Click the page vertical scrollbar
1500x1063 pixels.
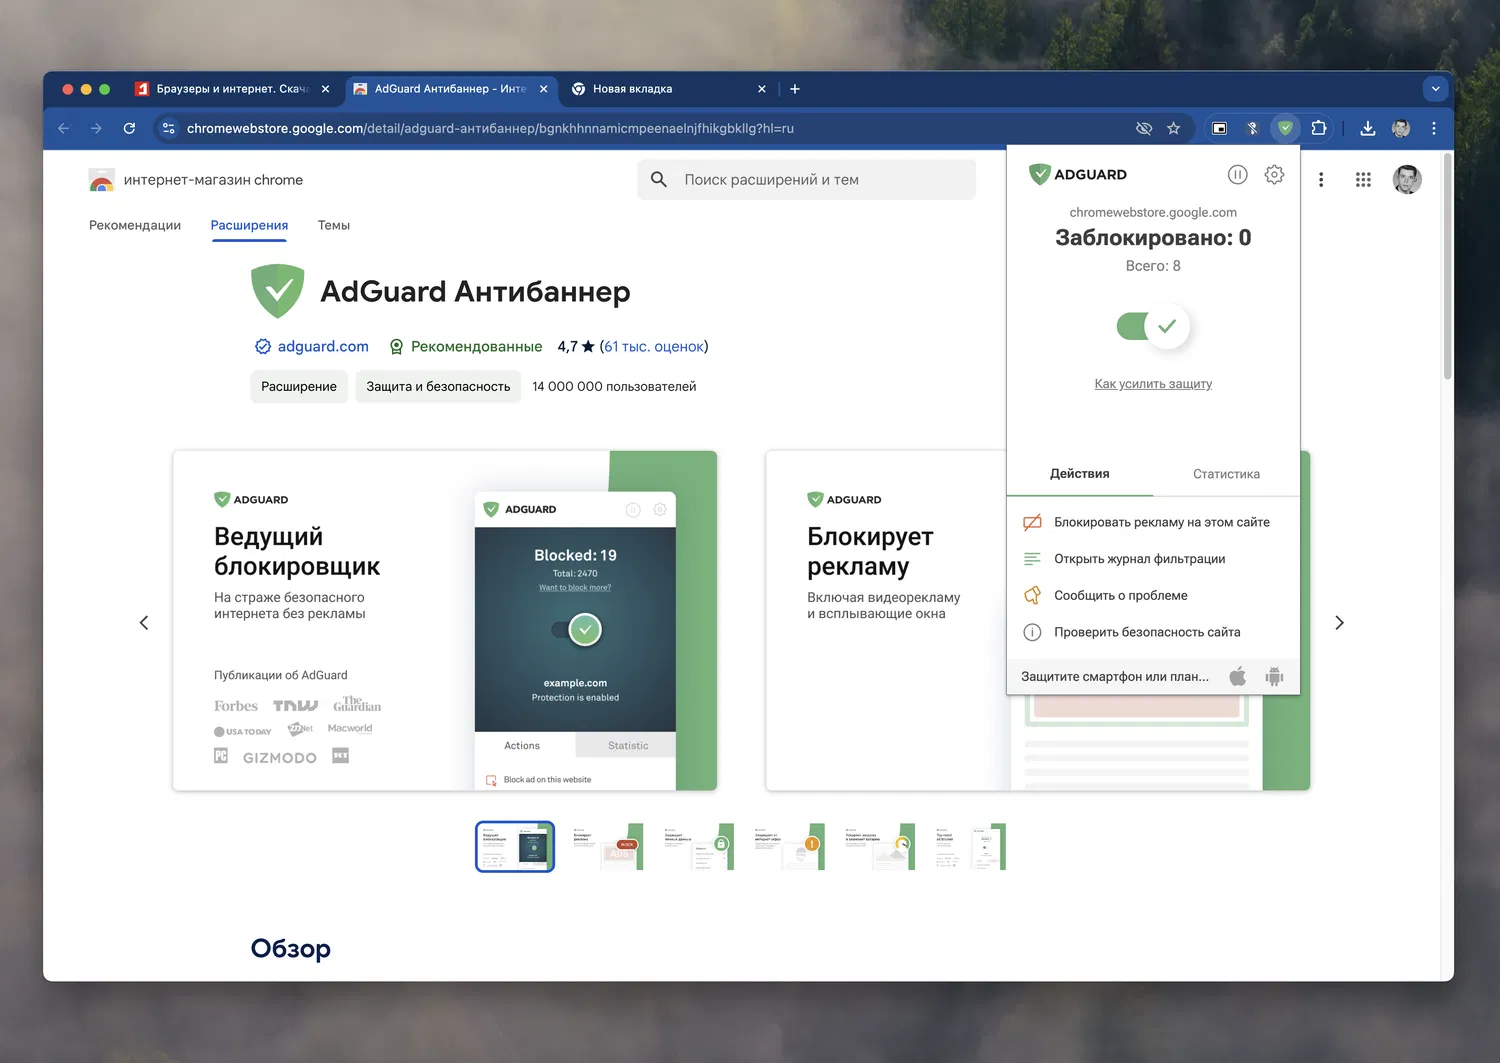click(x=1447, y=266)
